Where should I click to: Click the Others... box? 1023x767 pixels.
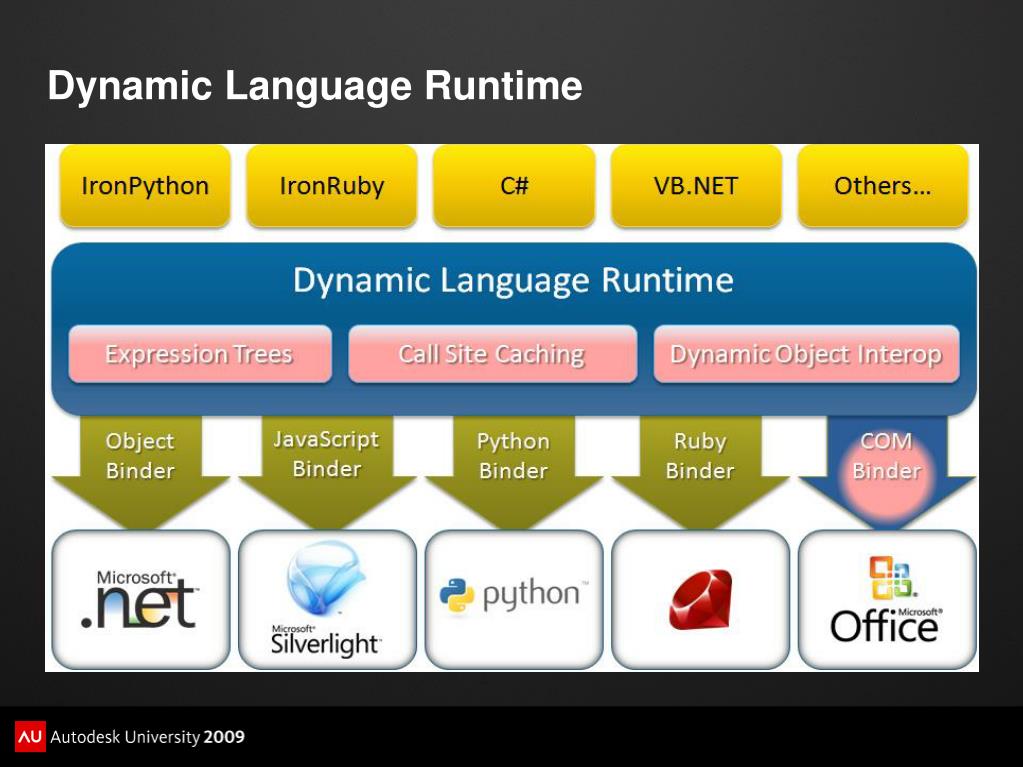coord(883,186)
